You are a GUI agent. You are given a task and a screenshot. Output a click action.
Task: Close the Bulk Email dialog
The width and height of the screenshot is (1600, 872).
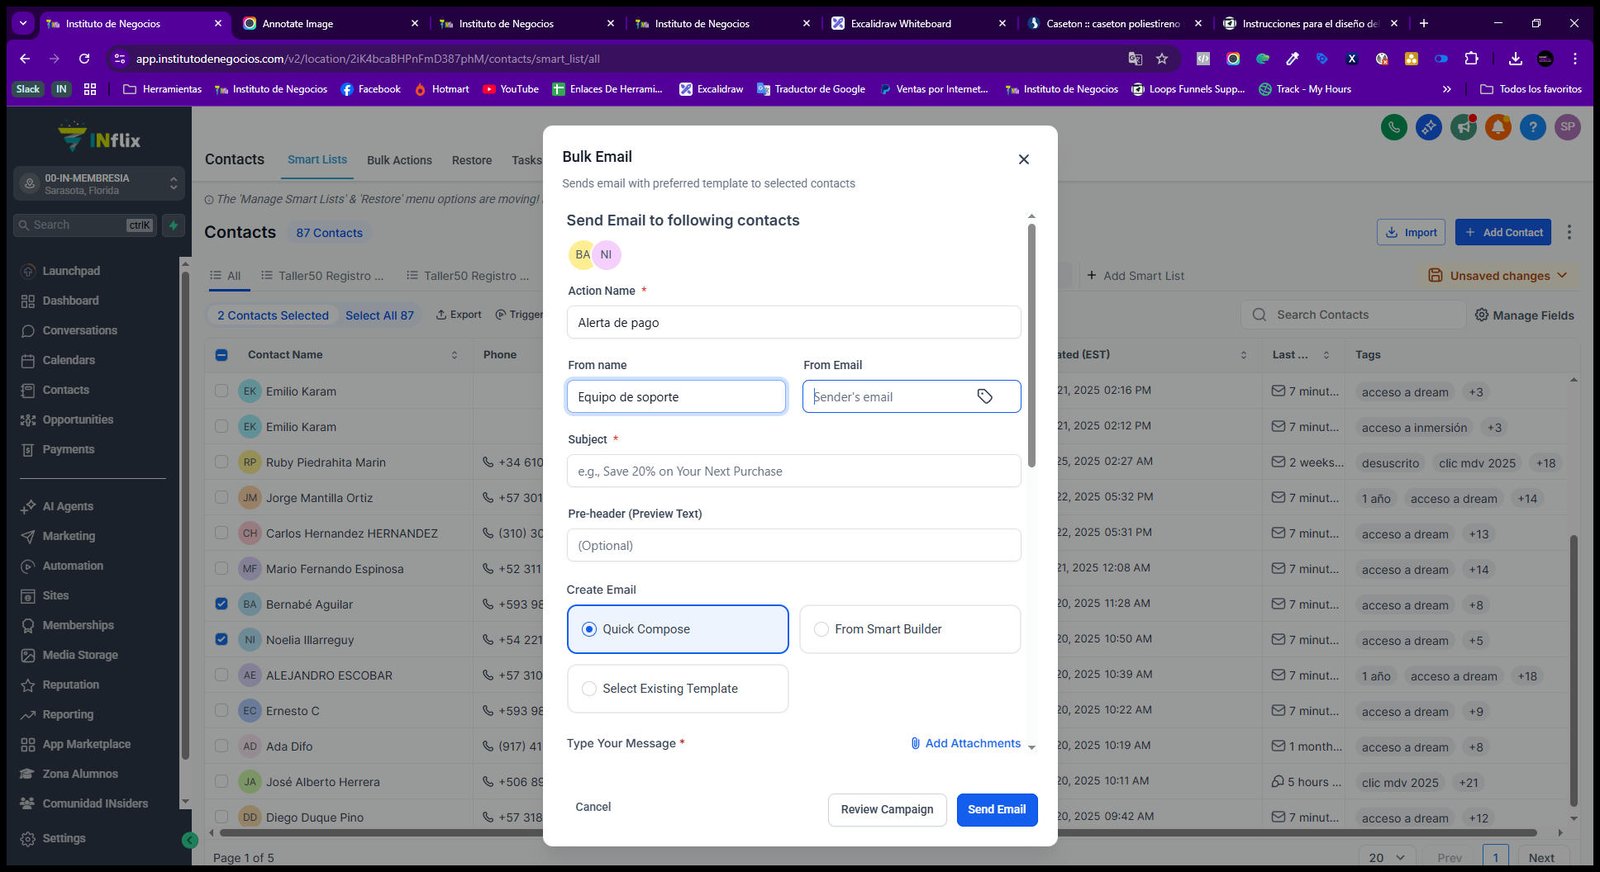[x=1023, y=159]
